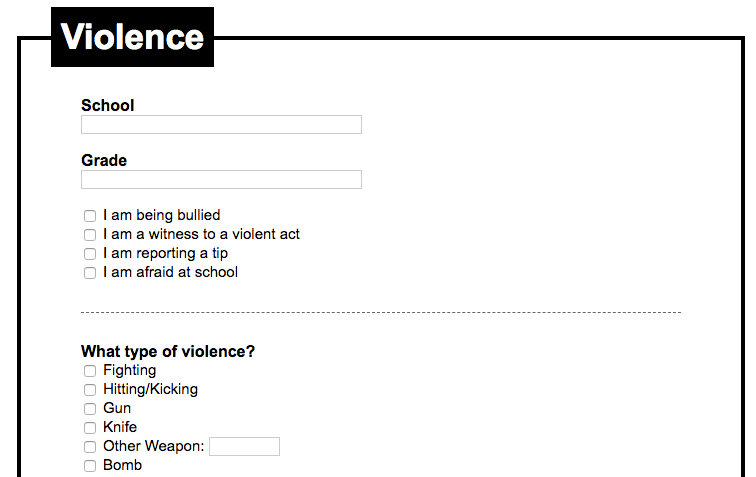This screenshot has width=756, height=477.
Task: Click the Other Weapon text box
Action: [244, 446]
